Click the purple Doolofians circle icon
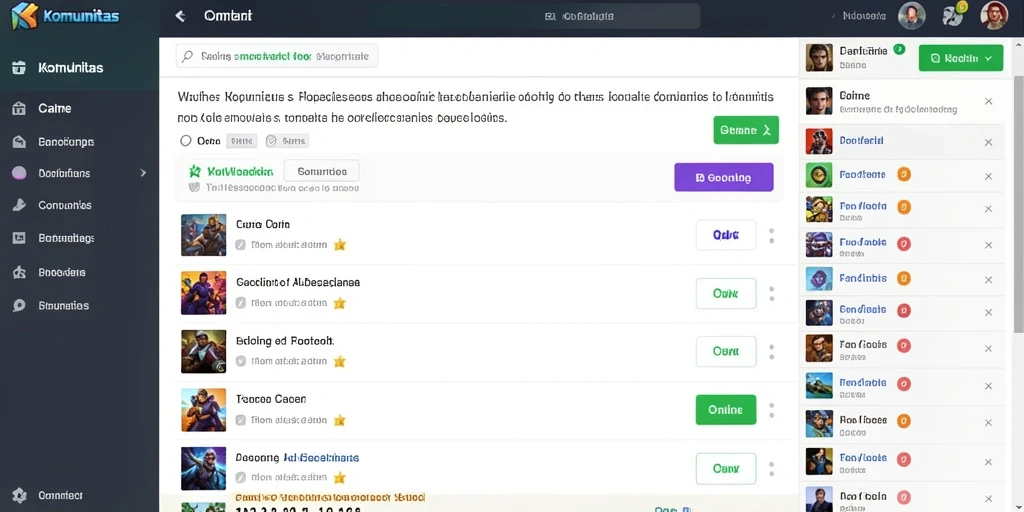The height and width of the screenshot is (512, 1024). pyautogui.click(x=19, y=173)
